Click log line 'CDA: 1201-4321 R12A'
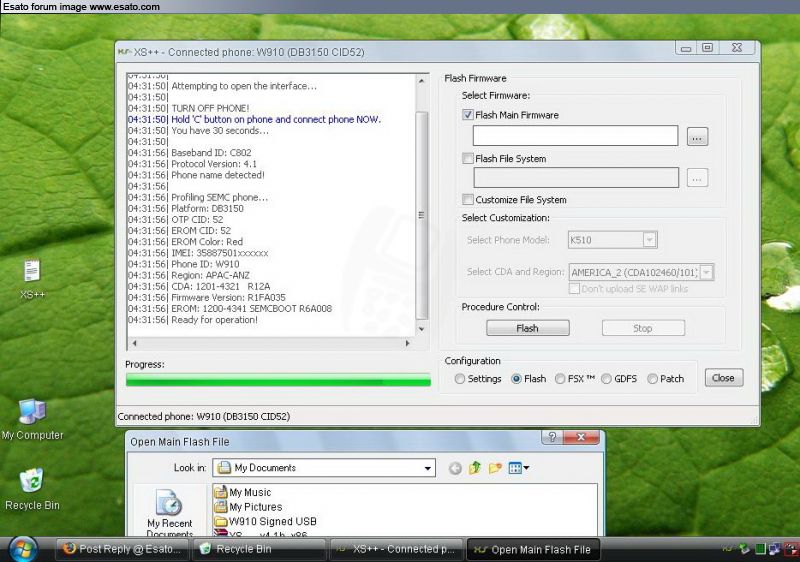The height and width of the screenshot is (562, 800). click(x=199, y=286)
